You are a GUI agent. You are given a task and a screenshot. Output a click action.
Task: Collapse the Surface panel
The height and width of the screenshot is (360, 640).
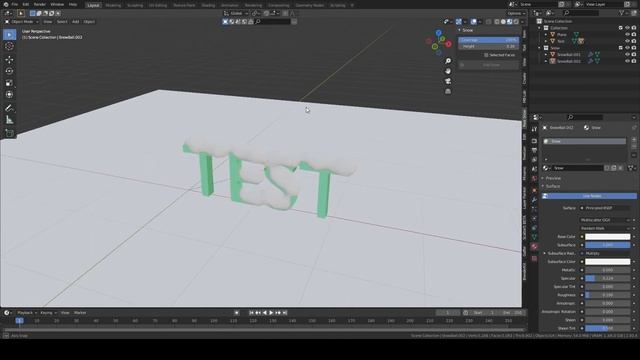[553, 187]
